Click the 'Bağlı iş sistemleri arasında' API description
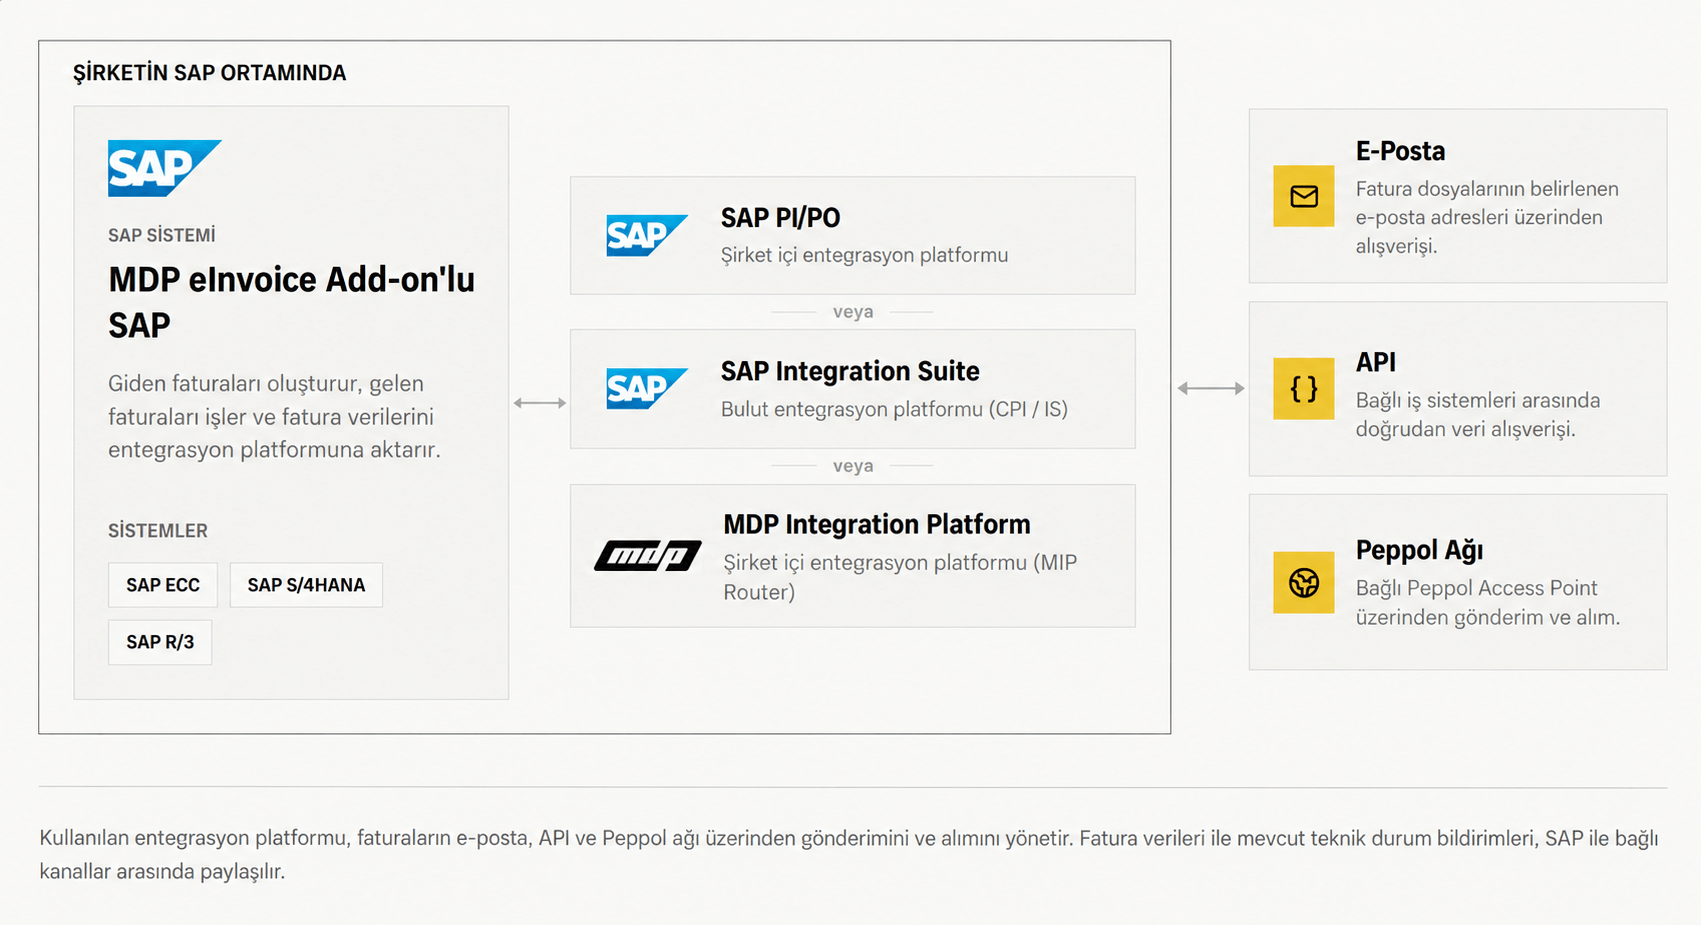The width and height of the screenshot is (1701, 925). click(x=1478, y=414)
